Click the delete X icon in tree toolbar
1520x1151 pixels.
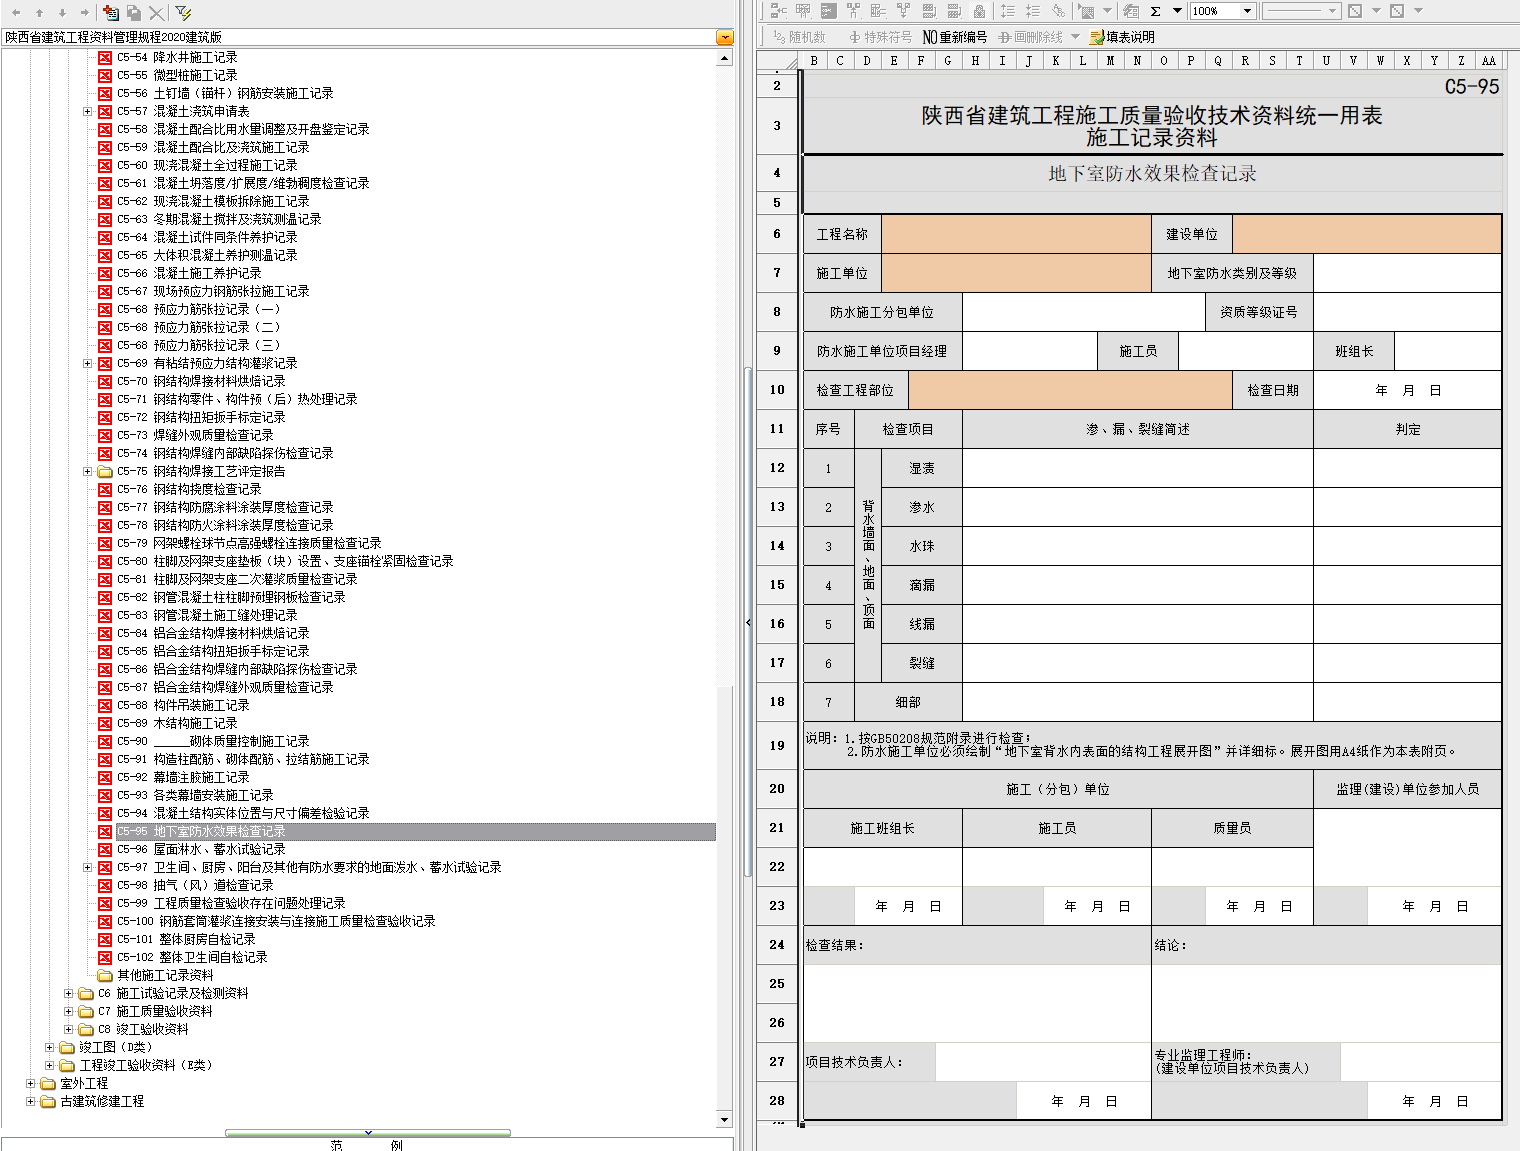[x=156, y=13]
